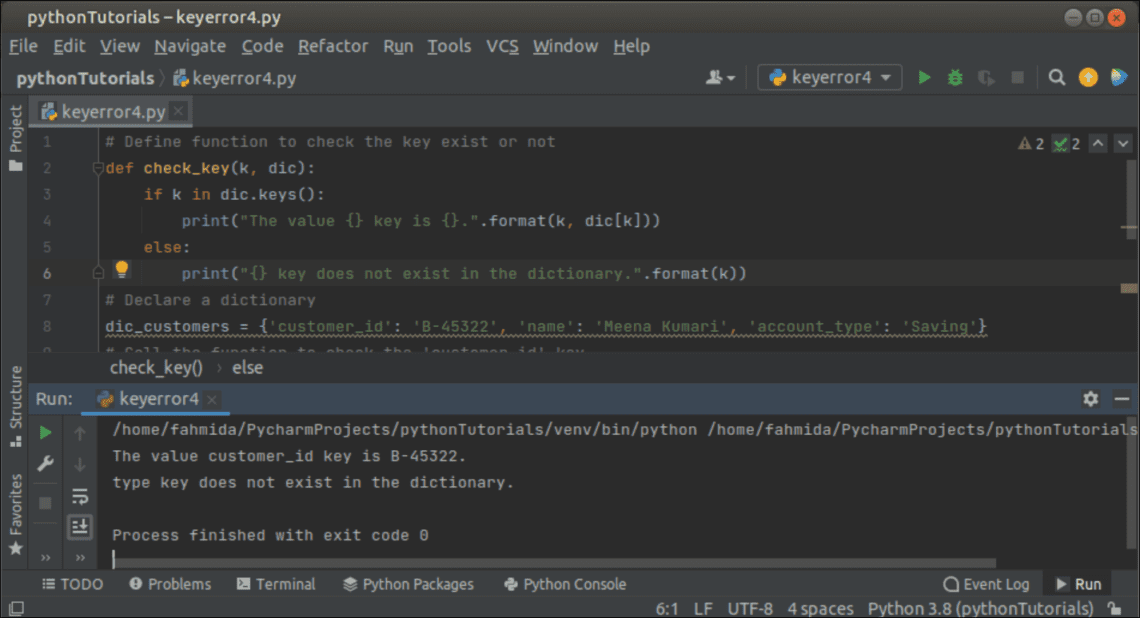Viewport: 1140px width, 618px height.
Task: Open the VCS menu
Action: click(502, 46)
